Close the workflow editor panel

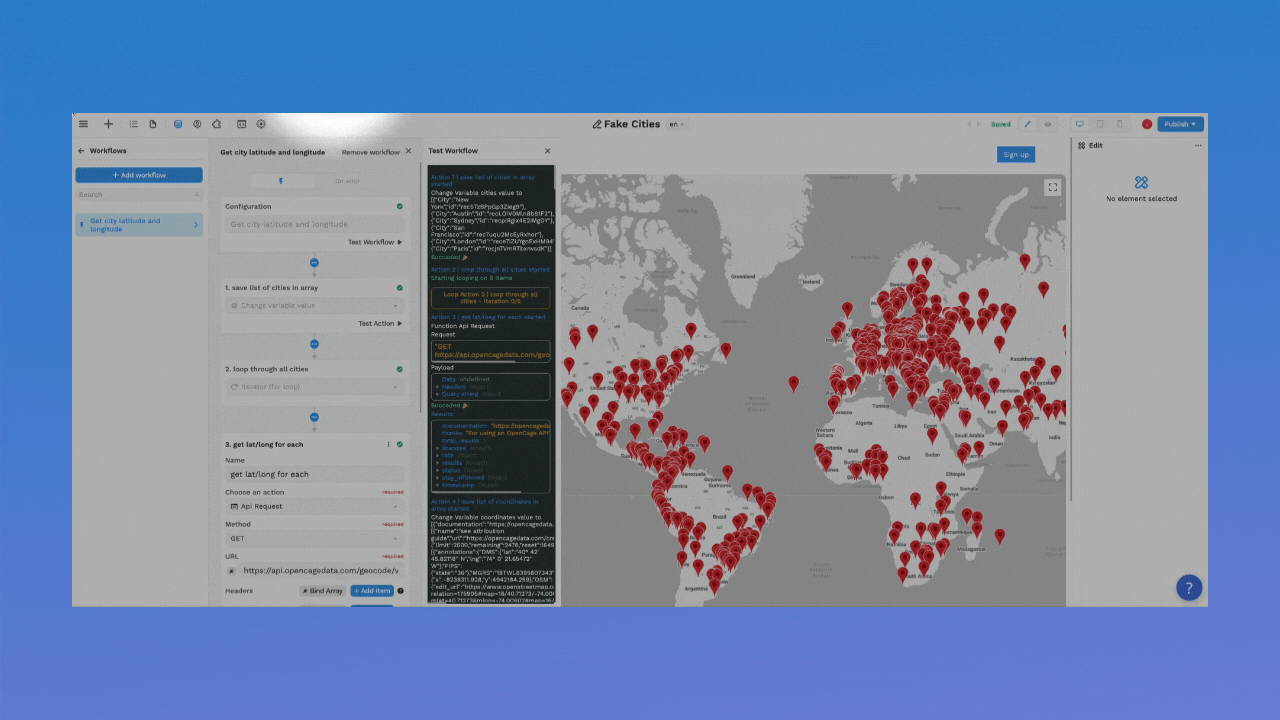point(408,151)
